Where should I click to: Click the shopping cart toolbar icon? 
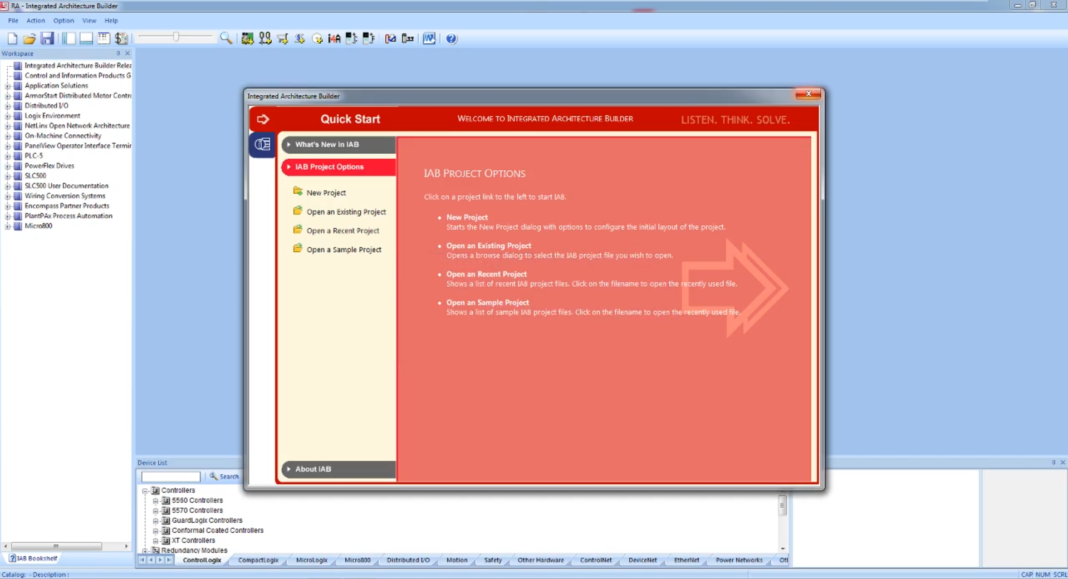tap(283, 39)
